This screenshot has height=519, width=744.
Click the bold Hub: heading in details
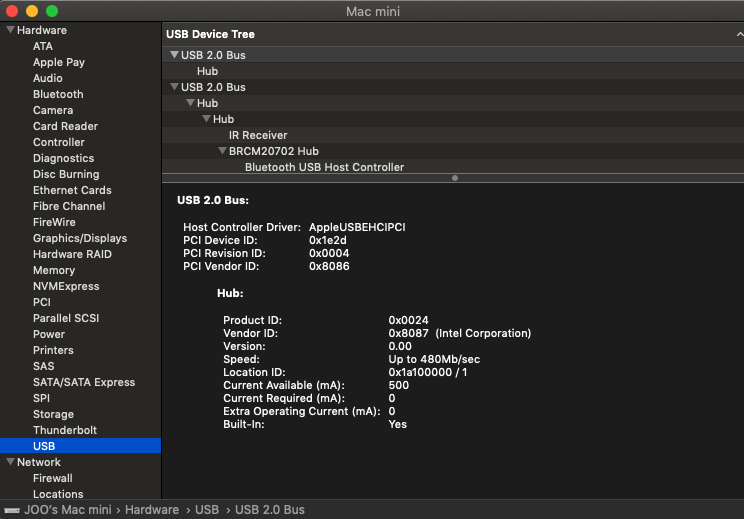[230, 293]
